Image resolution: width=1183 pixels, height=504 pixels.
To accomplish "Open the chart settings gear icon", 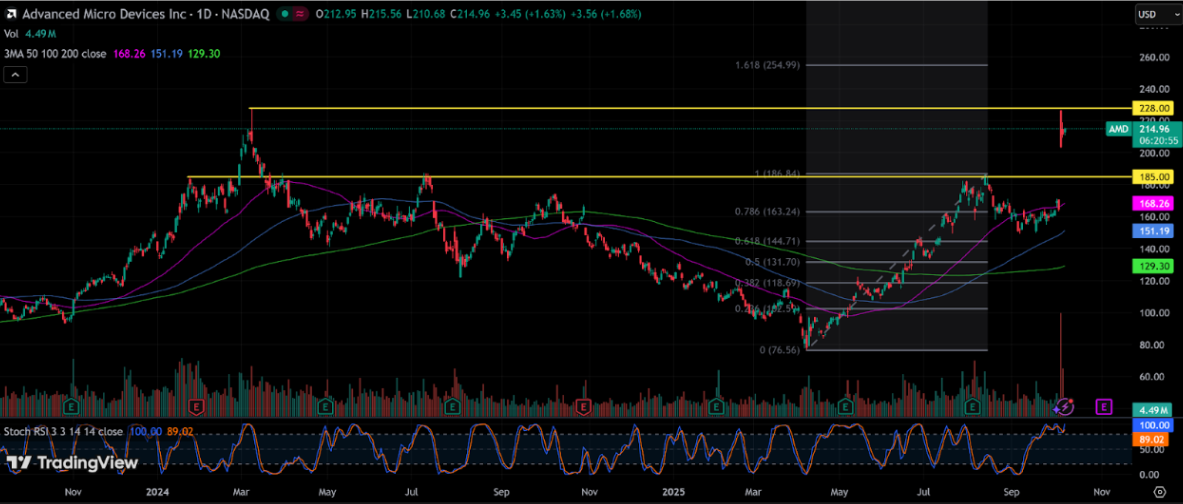I will (1158, 492).
